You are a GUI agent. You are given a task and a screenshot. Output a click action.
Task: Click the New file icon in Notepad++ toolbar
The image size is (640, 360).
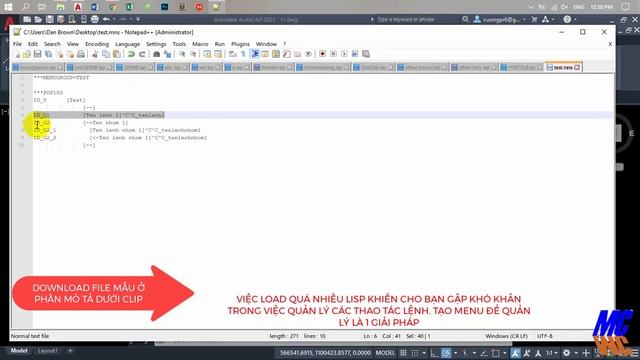[17, 54]
